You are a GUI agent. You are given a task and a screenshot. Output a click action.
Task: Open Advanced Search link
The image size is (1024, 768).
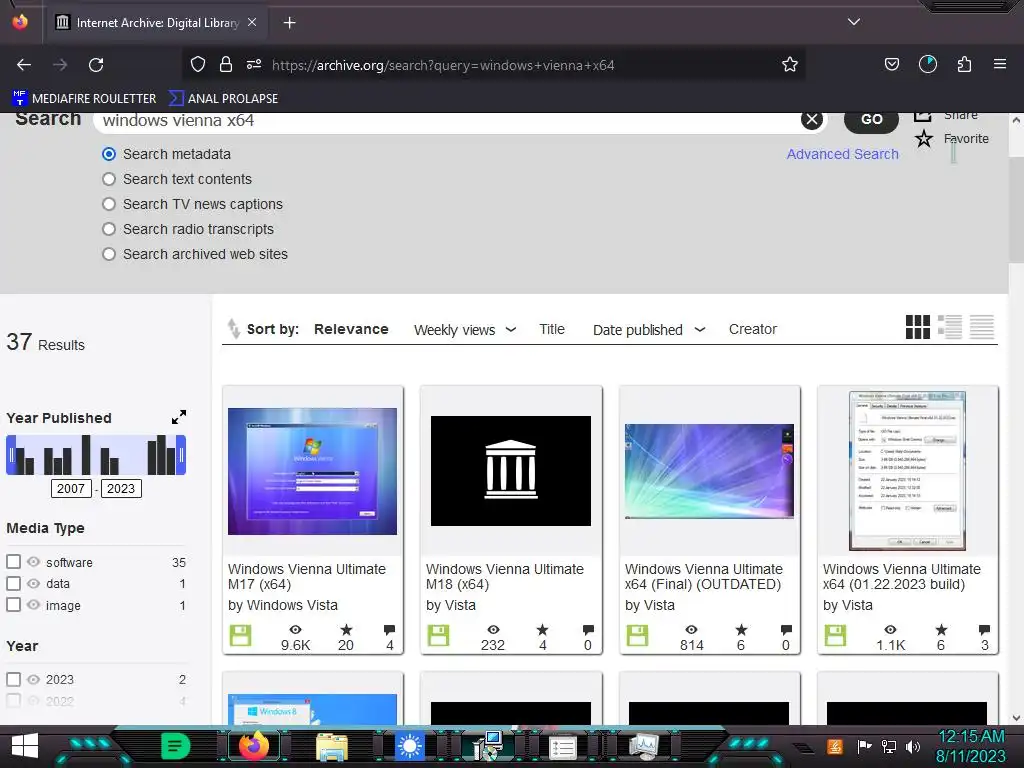(842, 154)
